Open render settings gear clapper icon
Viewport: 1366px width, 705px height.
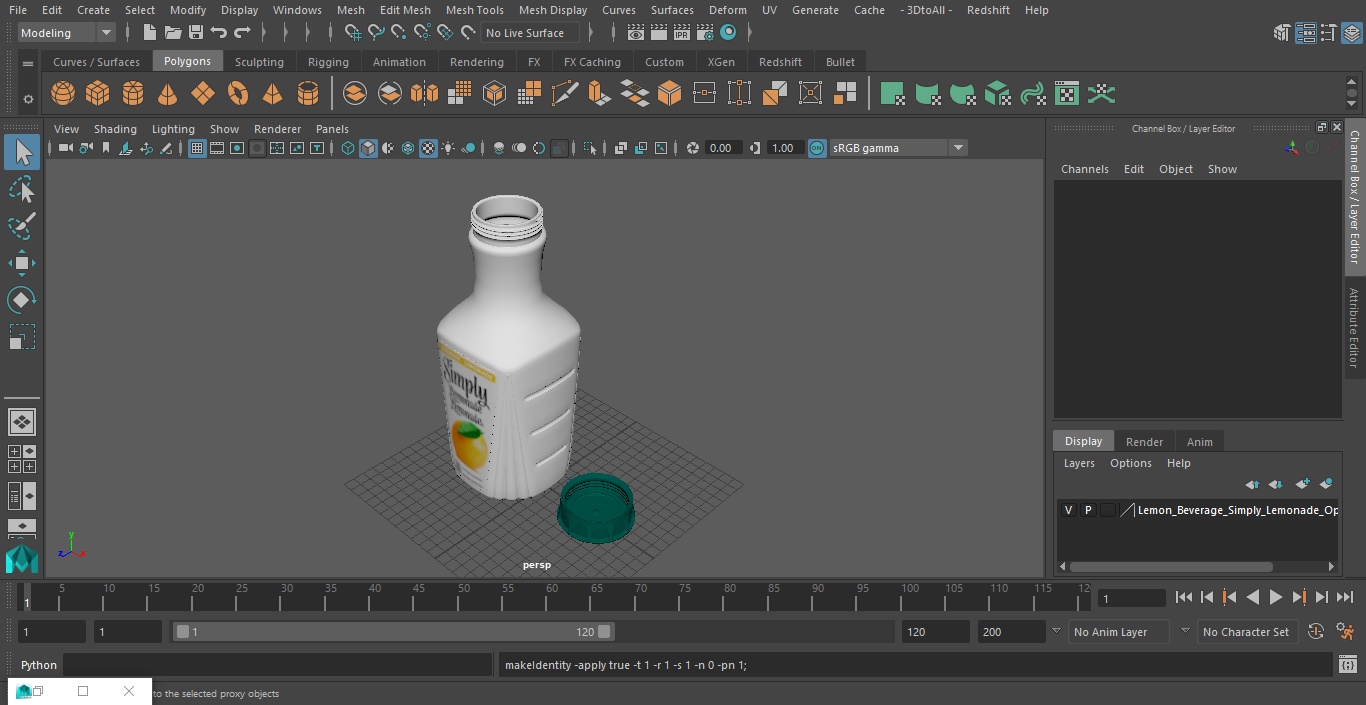tap(705, 33)
